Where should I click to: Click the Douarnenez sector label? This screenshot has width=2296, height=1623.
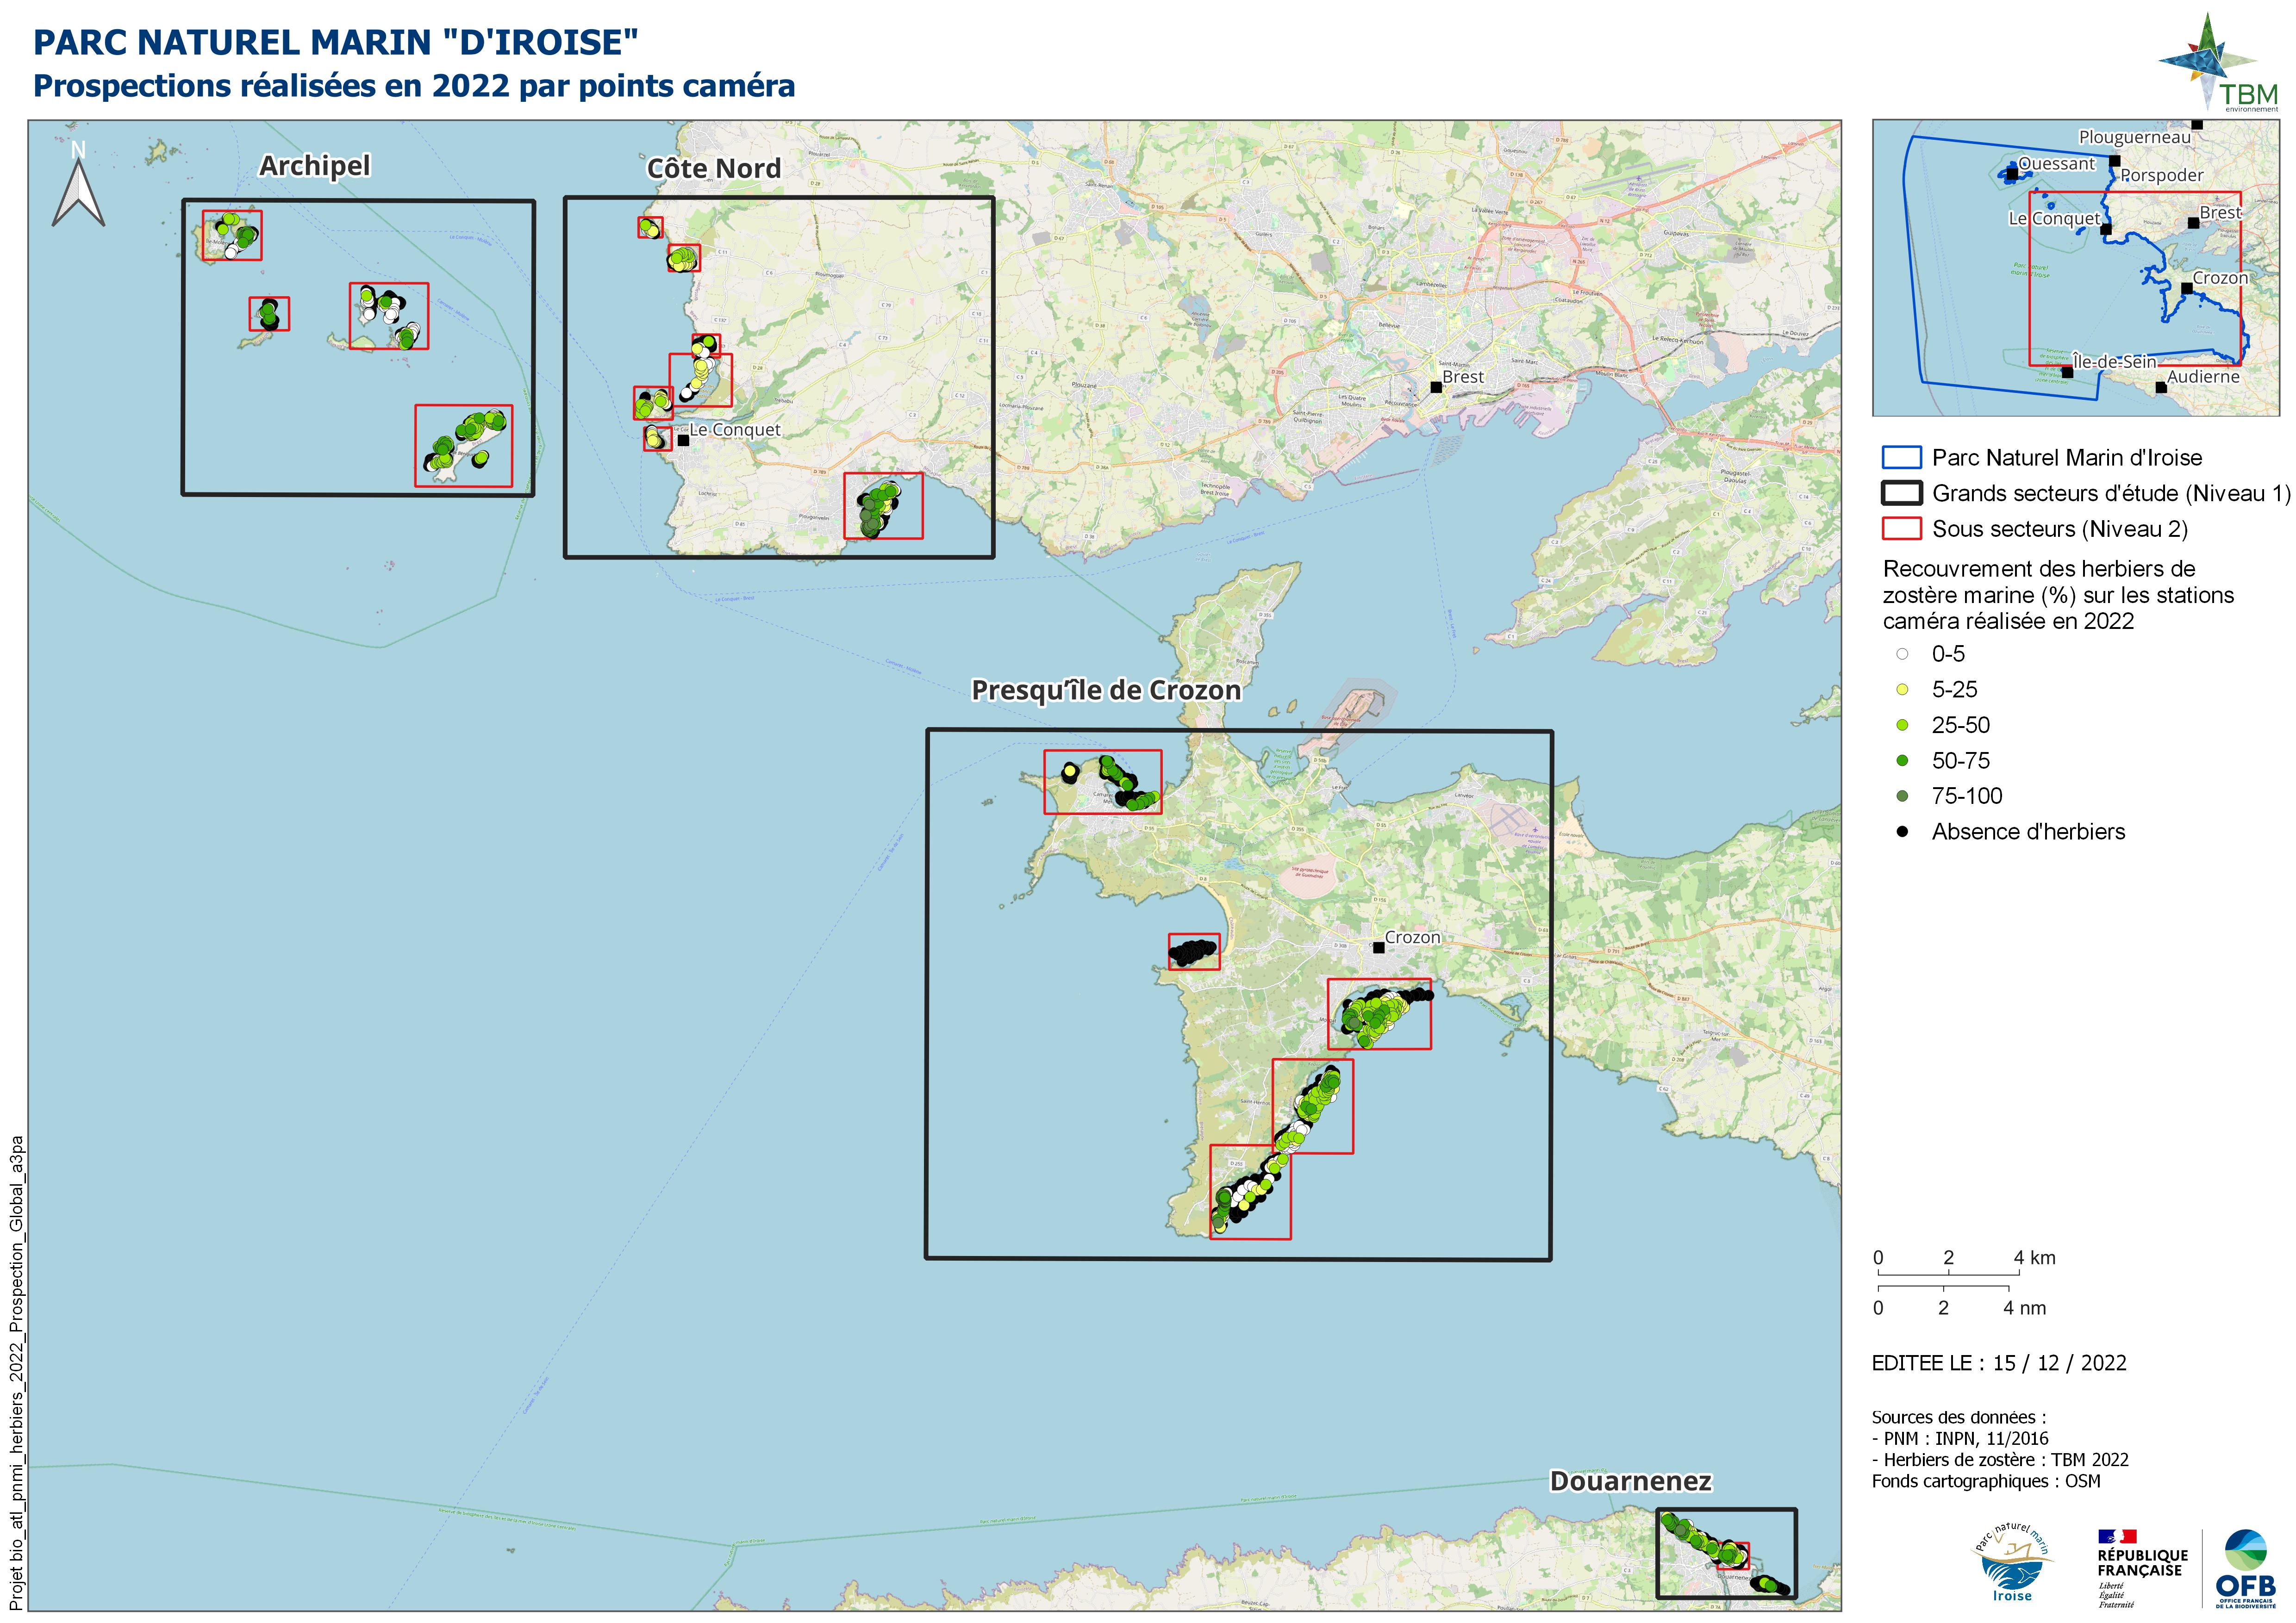click(1630, 1482)
